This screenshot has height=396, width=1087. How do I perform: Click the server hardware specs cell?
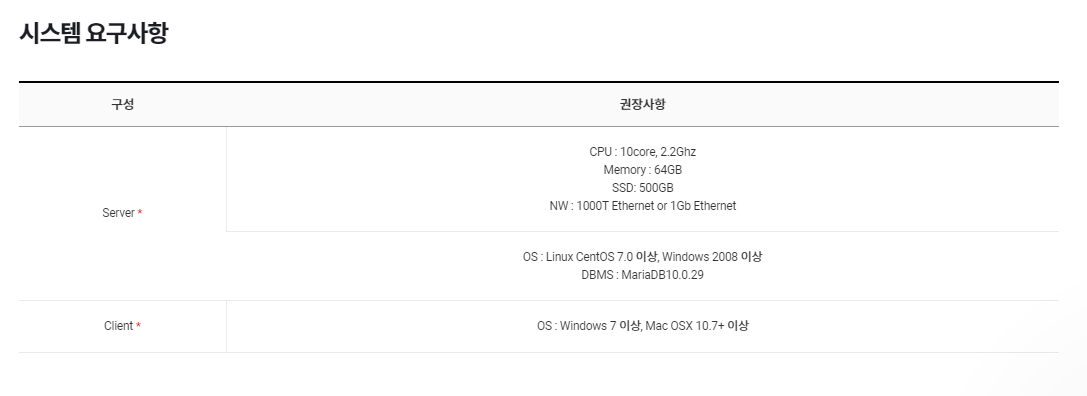pyautogui.click(x=643, y=179)
